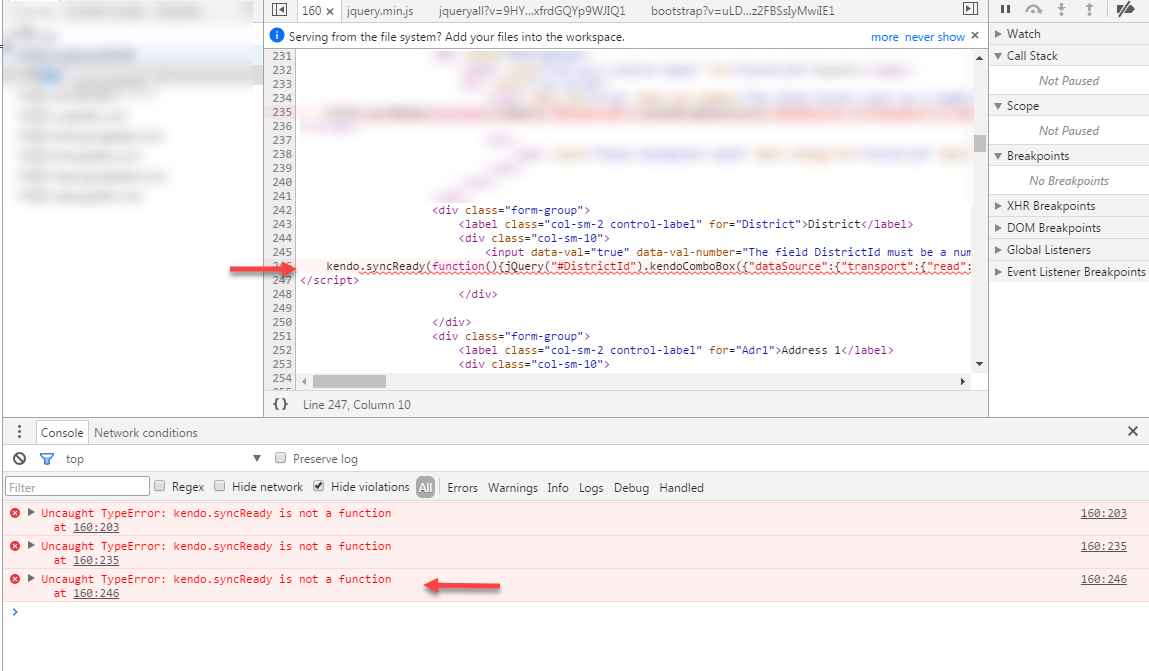Click the error icon for 160:203

[x=15, y=513]
